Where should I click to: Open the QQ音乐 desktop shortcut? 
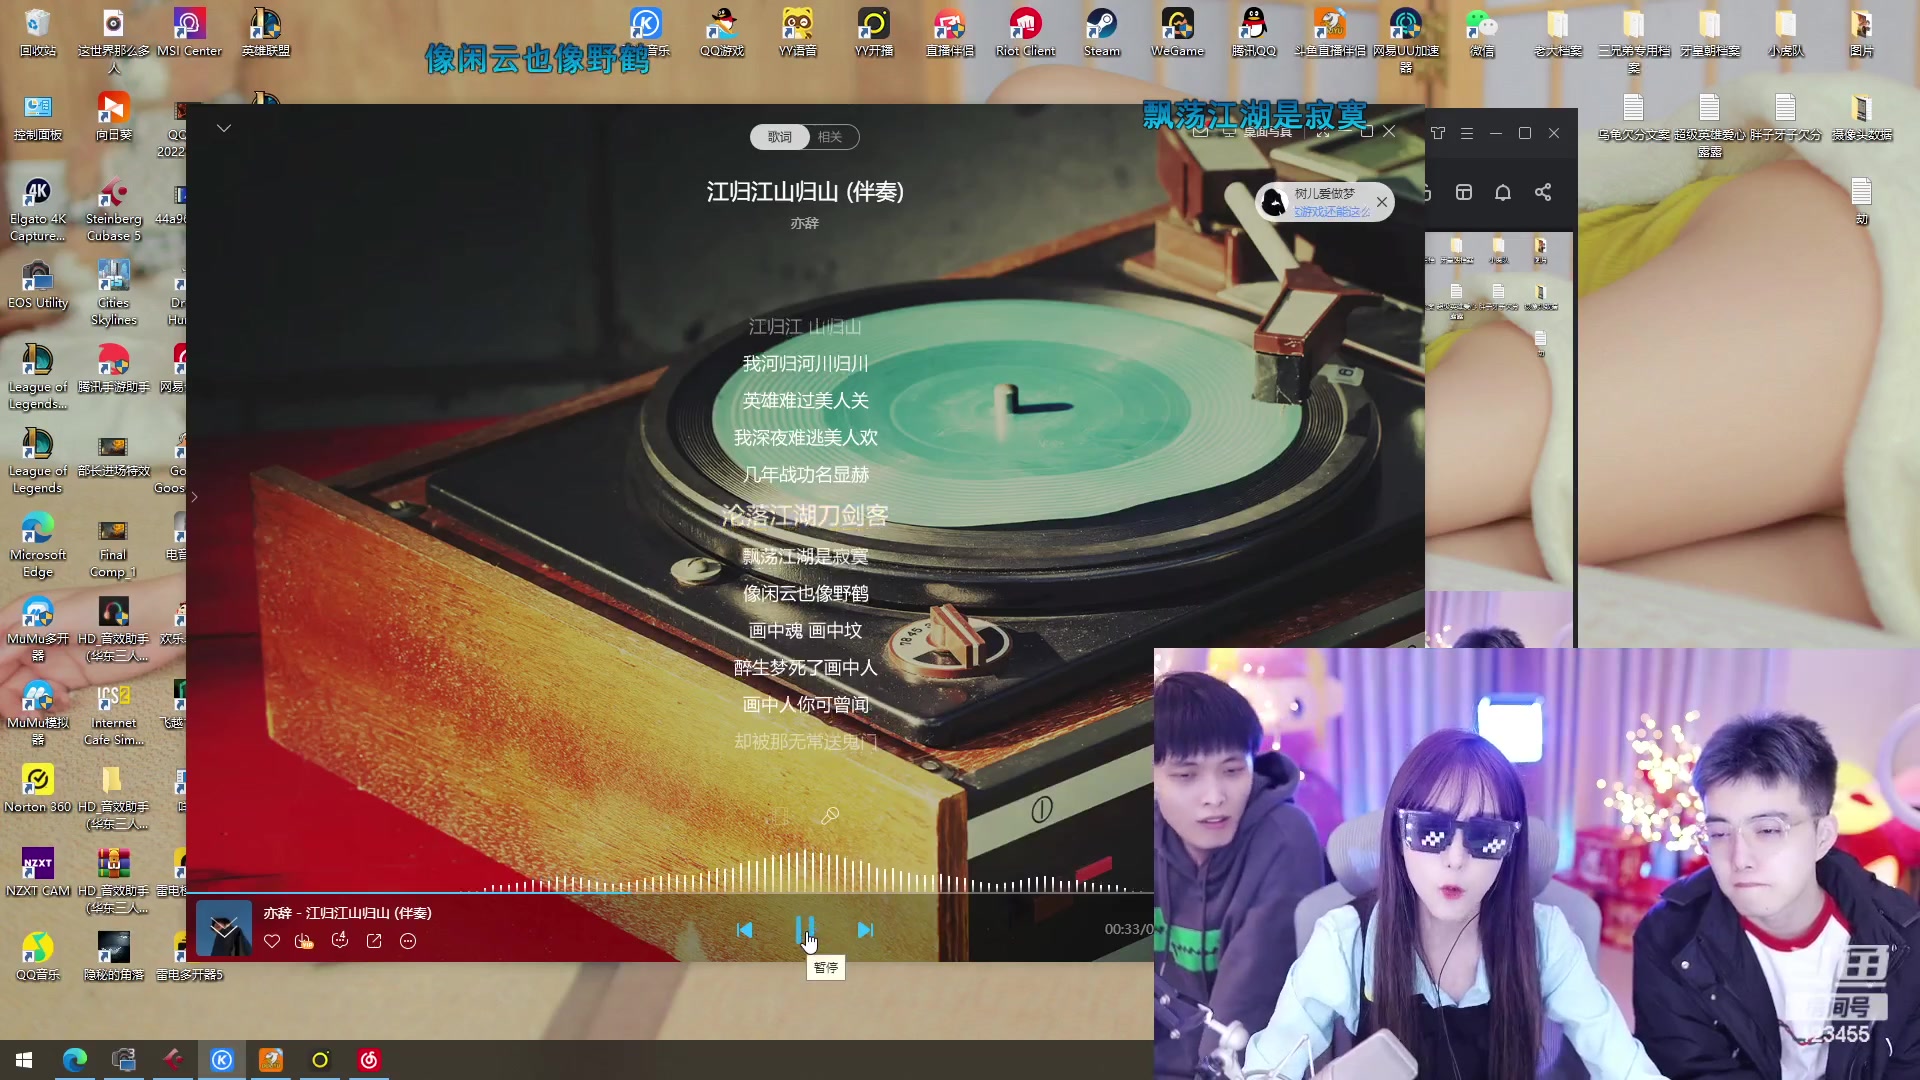coord(38,957)
